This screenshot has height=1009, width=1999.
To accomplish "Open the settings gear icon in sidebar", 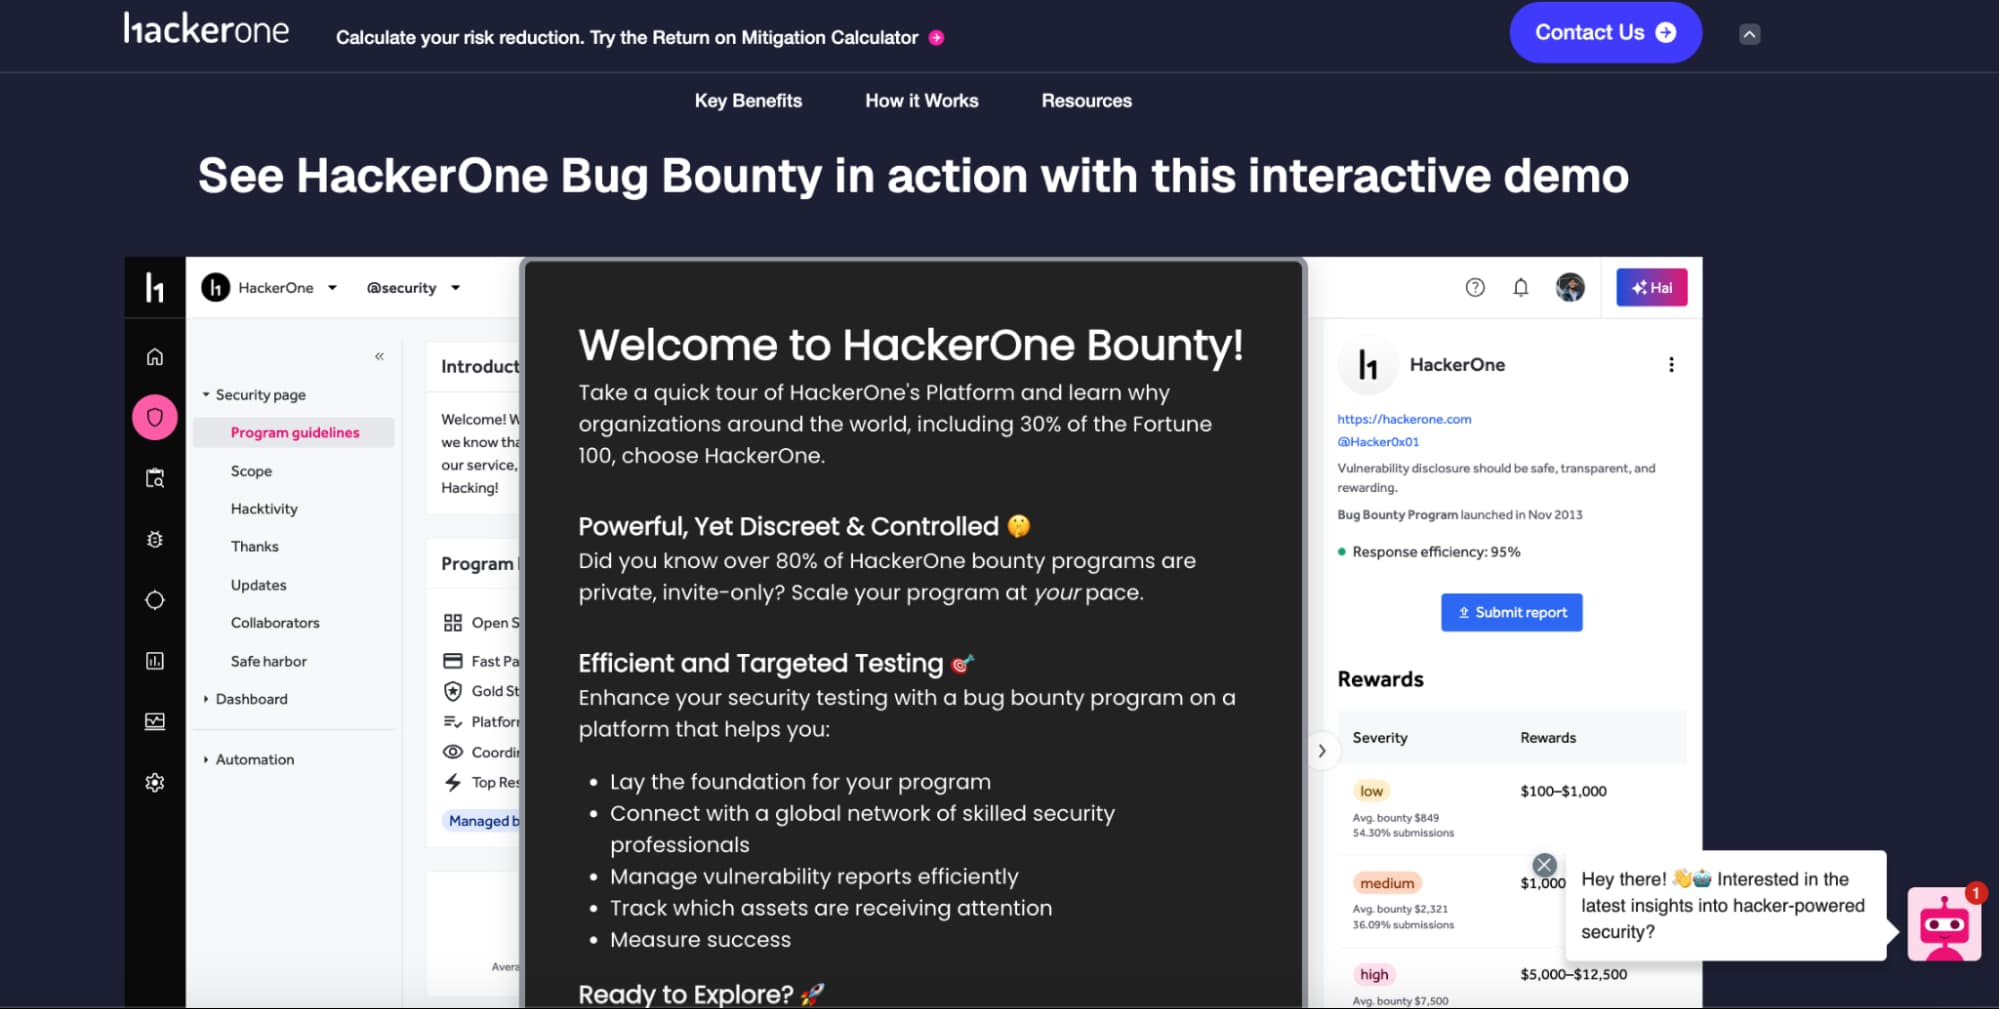I will (155, 782).
